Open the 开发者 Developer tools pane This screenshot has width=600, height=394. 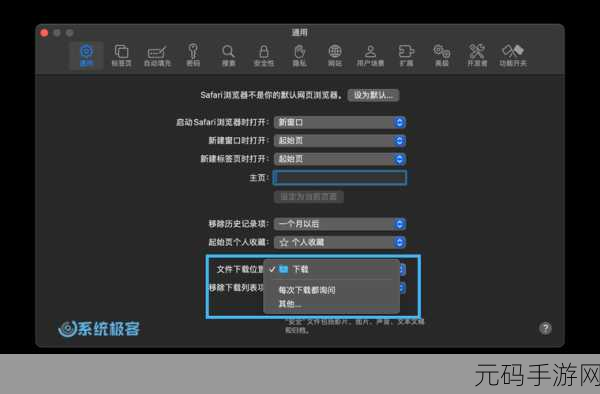tap(477, 55)
